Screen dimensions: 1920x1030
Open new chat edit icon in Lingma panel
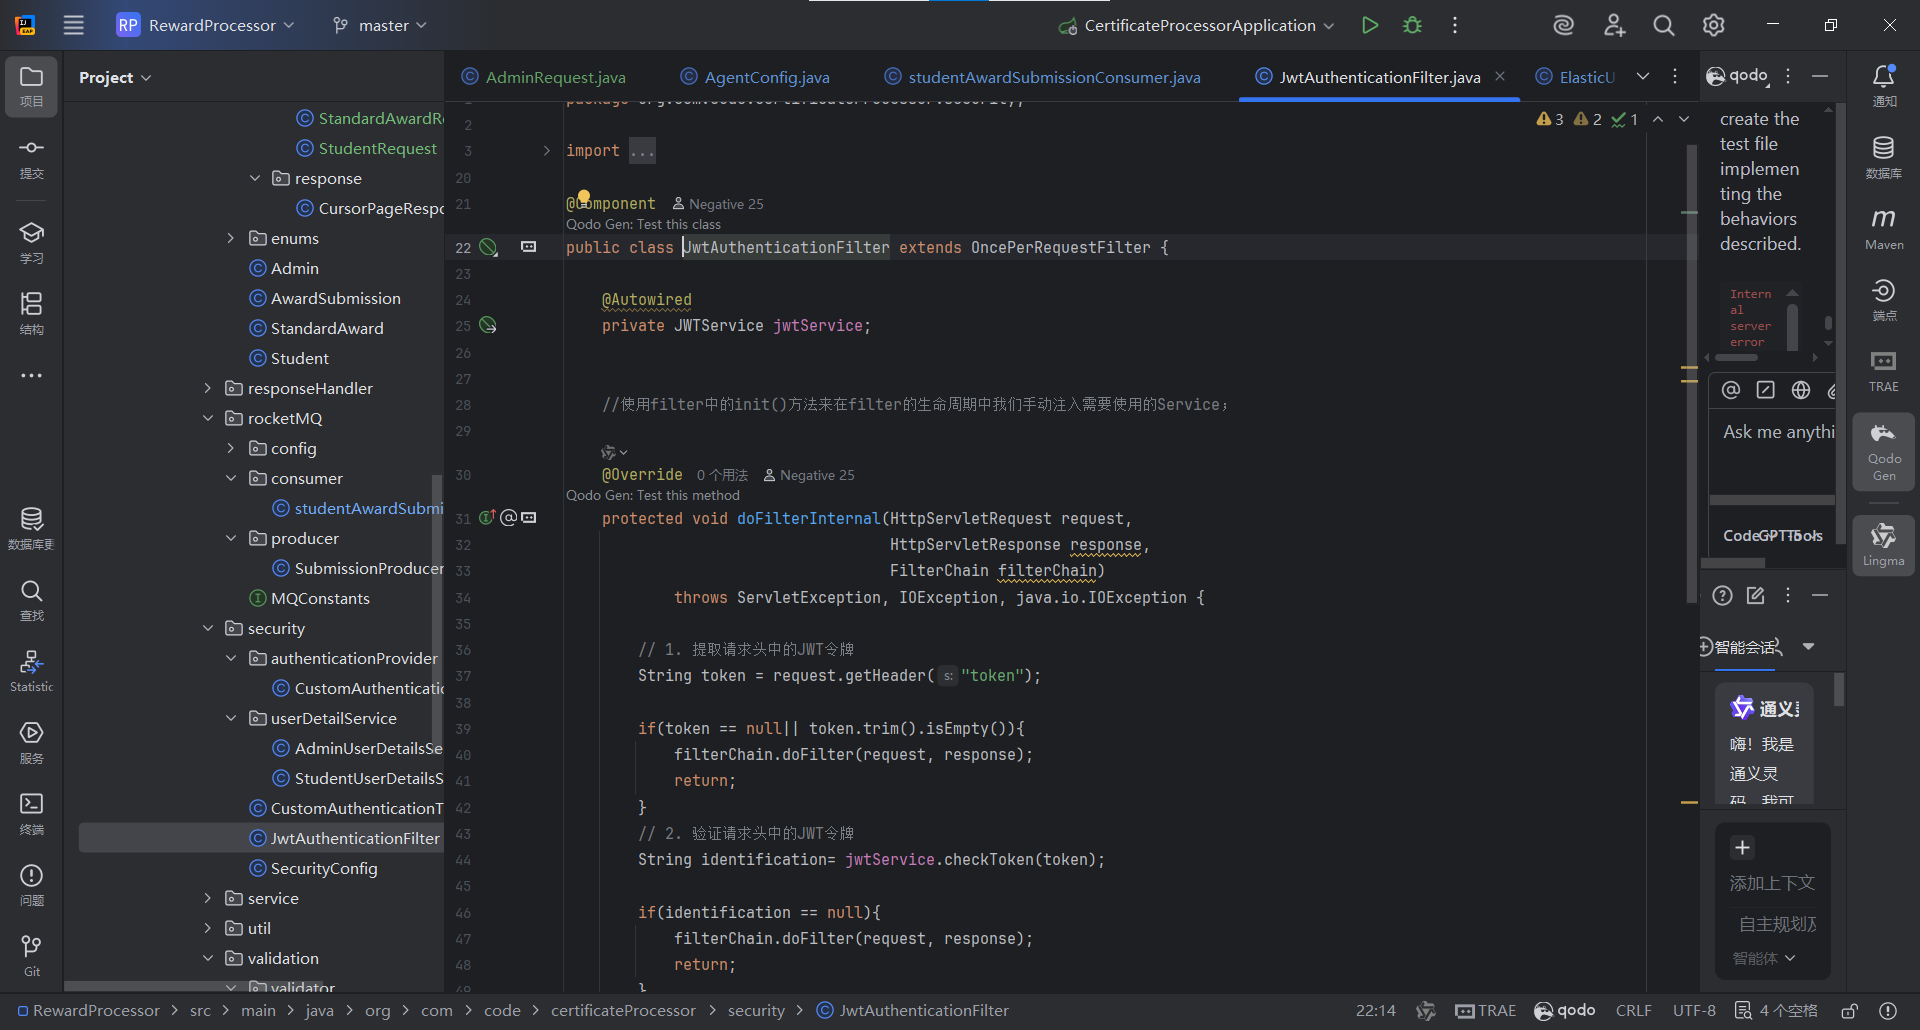pyautogui.click(x=1755, y=596)
